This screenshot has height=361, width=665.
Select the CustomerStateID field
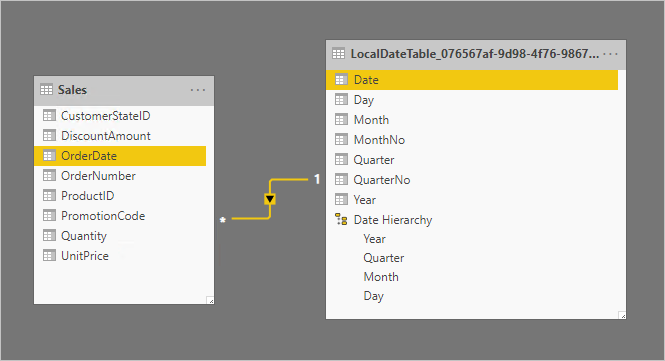[120, 115]
